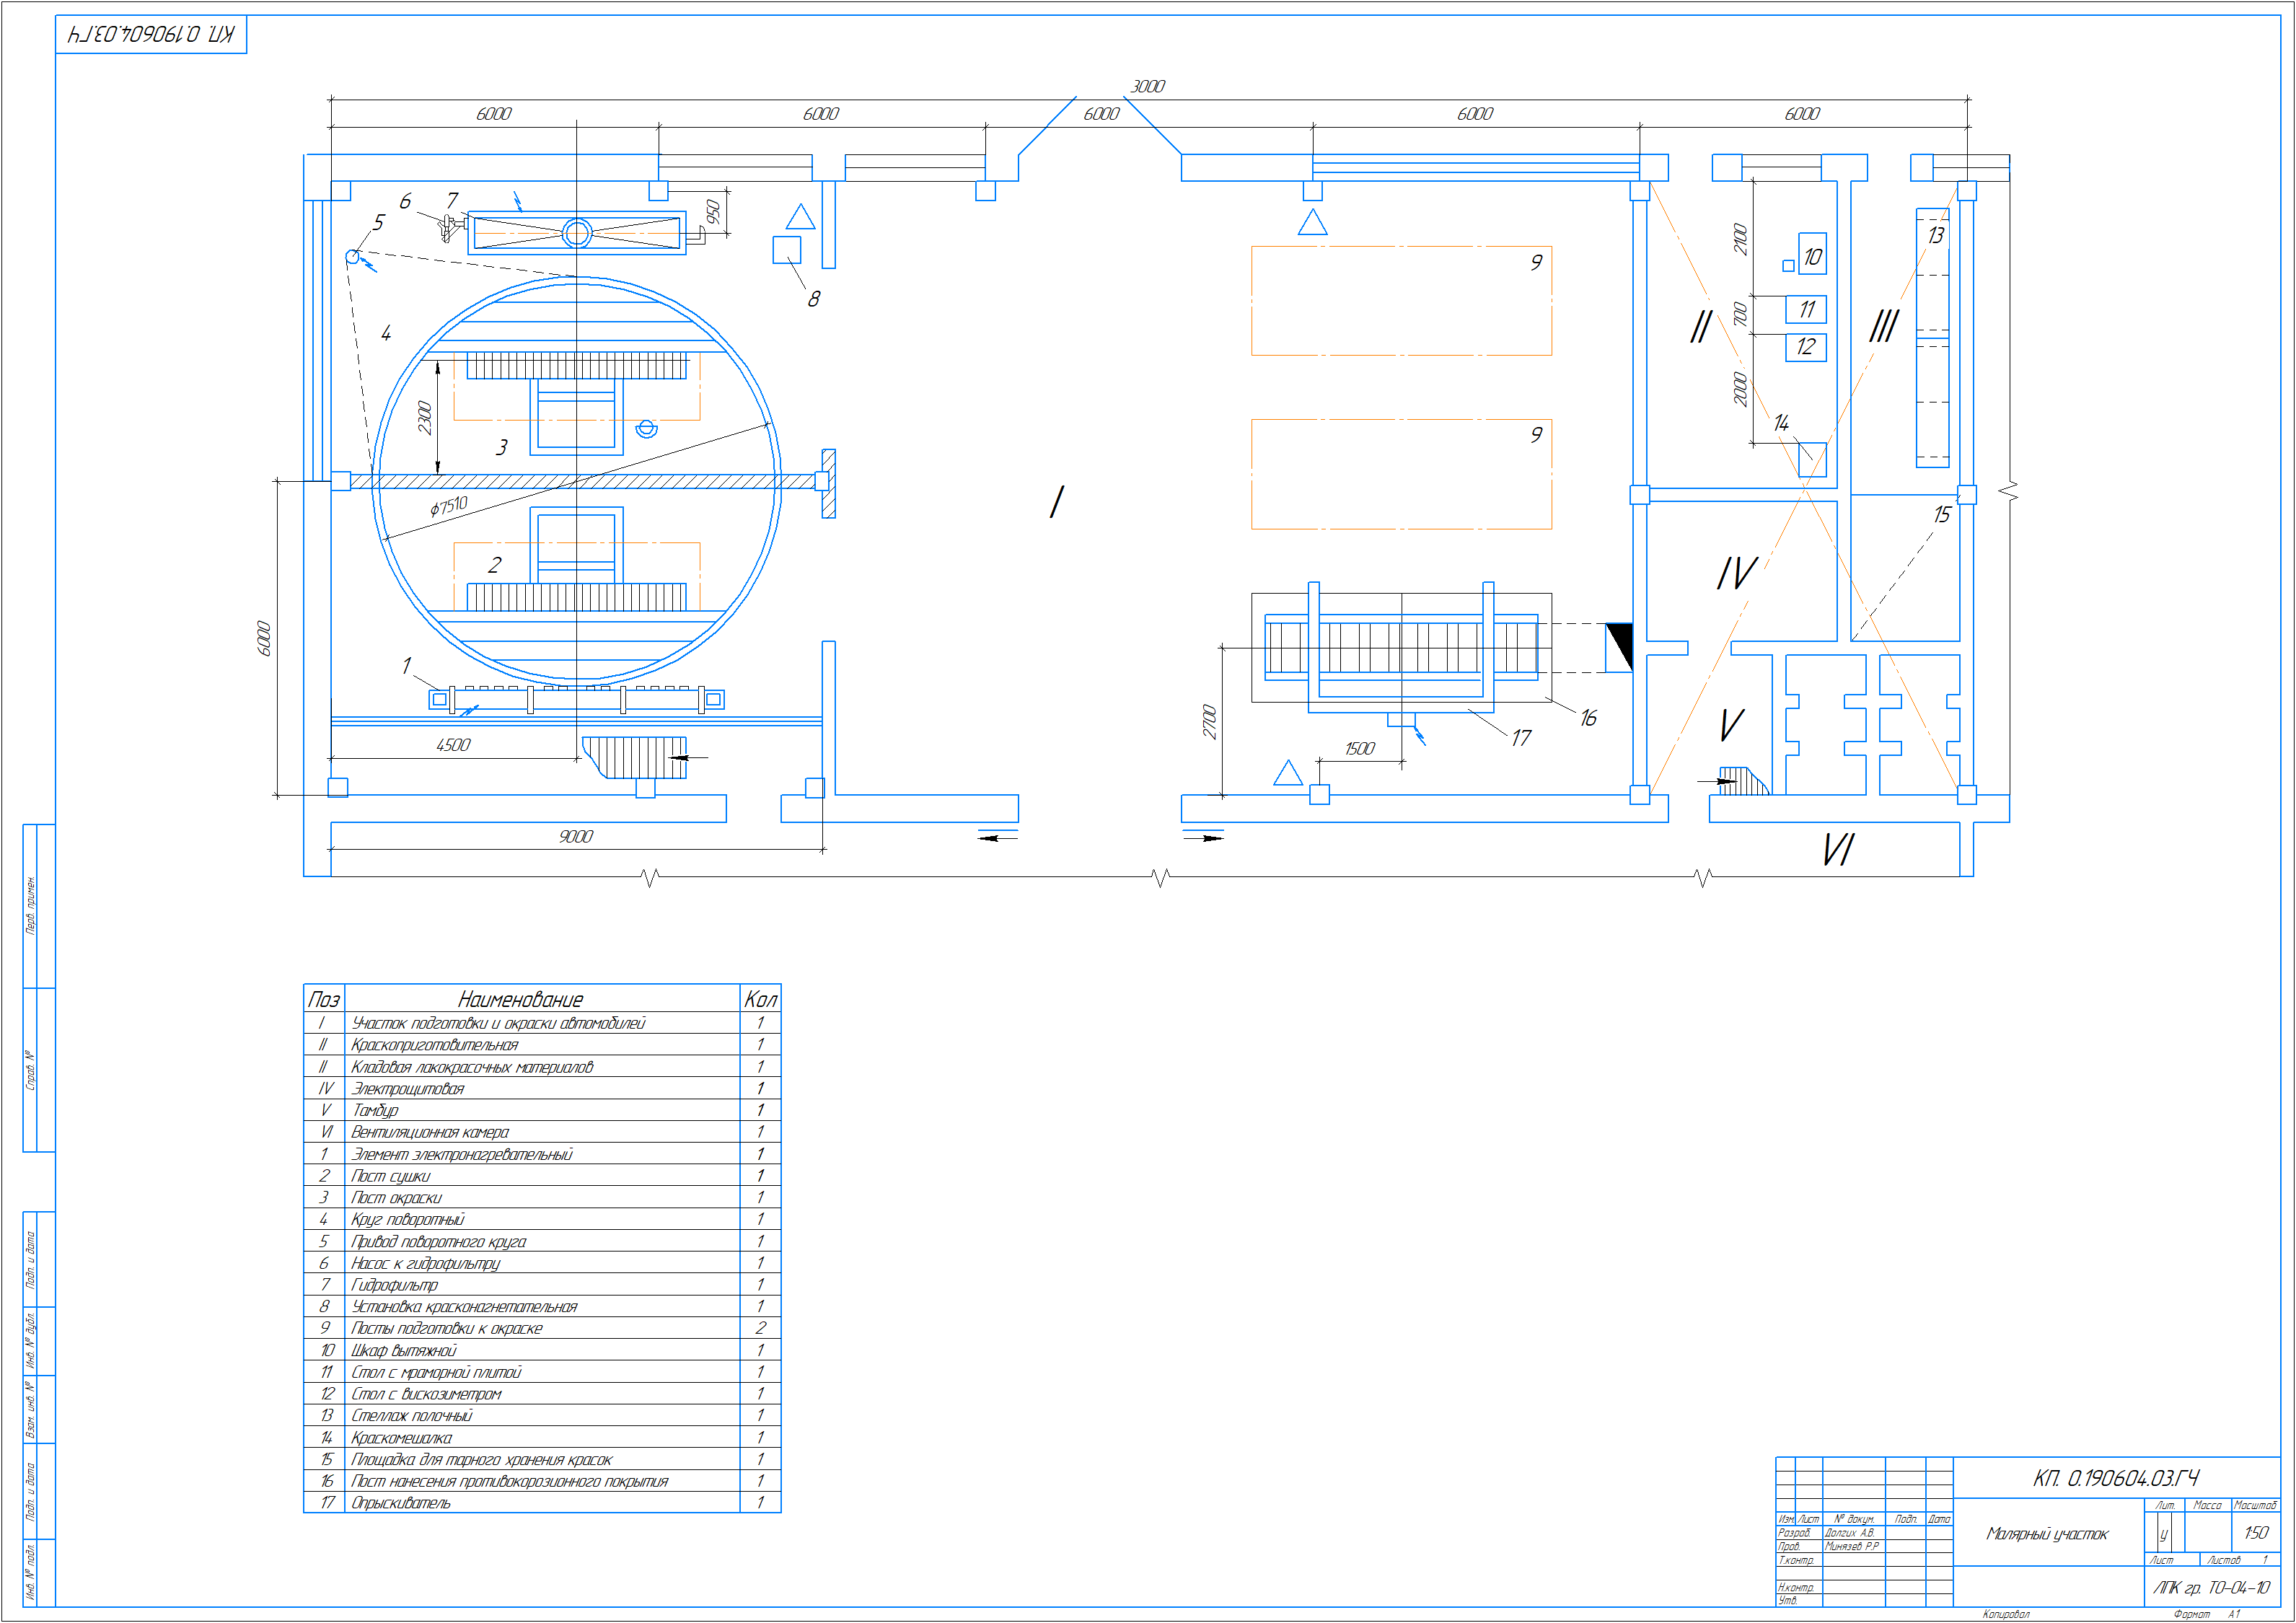
Task: Click the 'Наименование' table header
Action: point(520,999)
